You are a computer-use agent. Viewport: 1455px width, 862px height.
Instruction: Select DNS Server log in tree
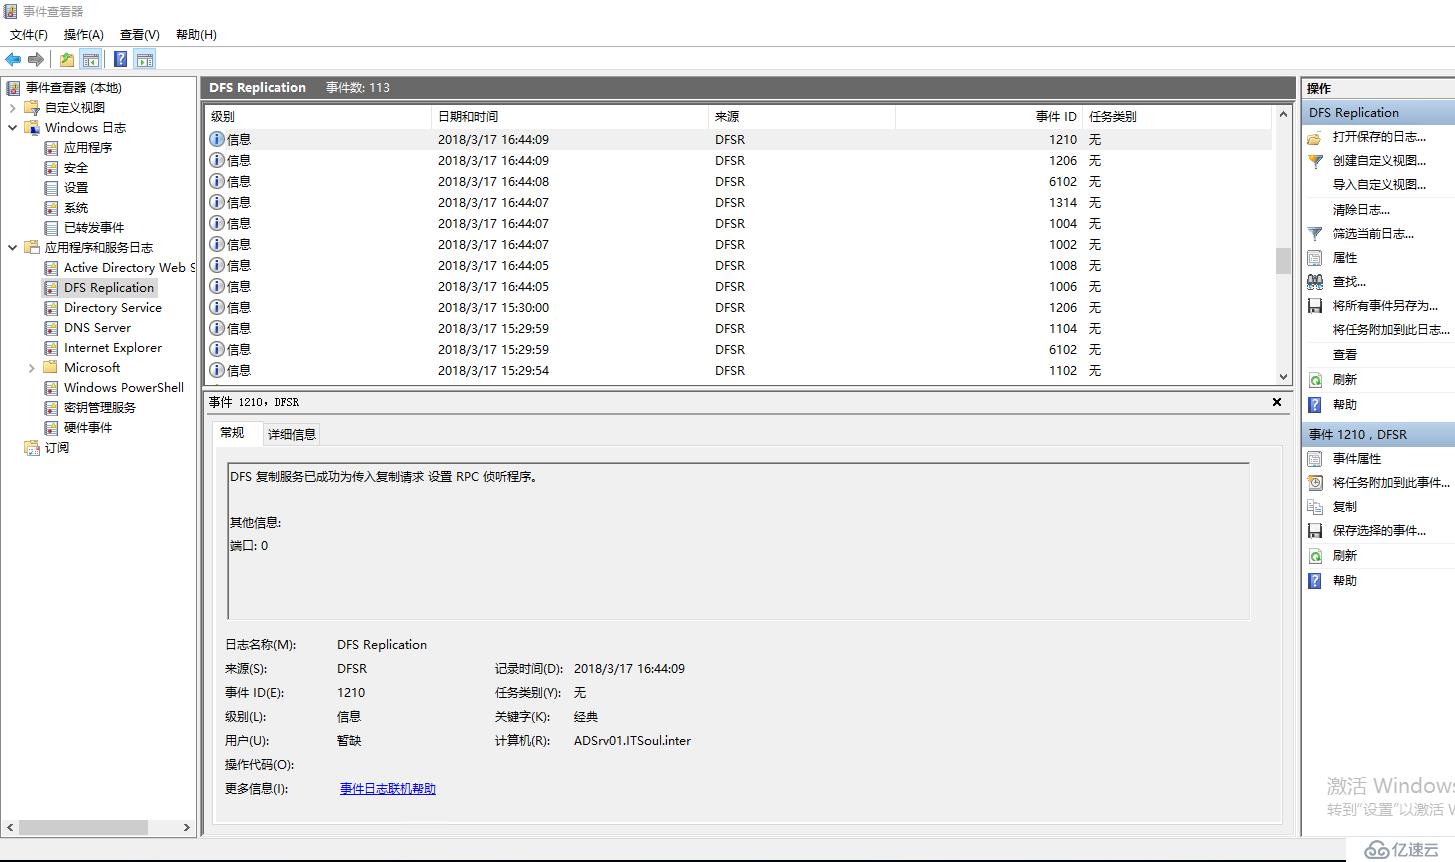point(97,328)
